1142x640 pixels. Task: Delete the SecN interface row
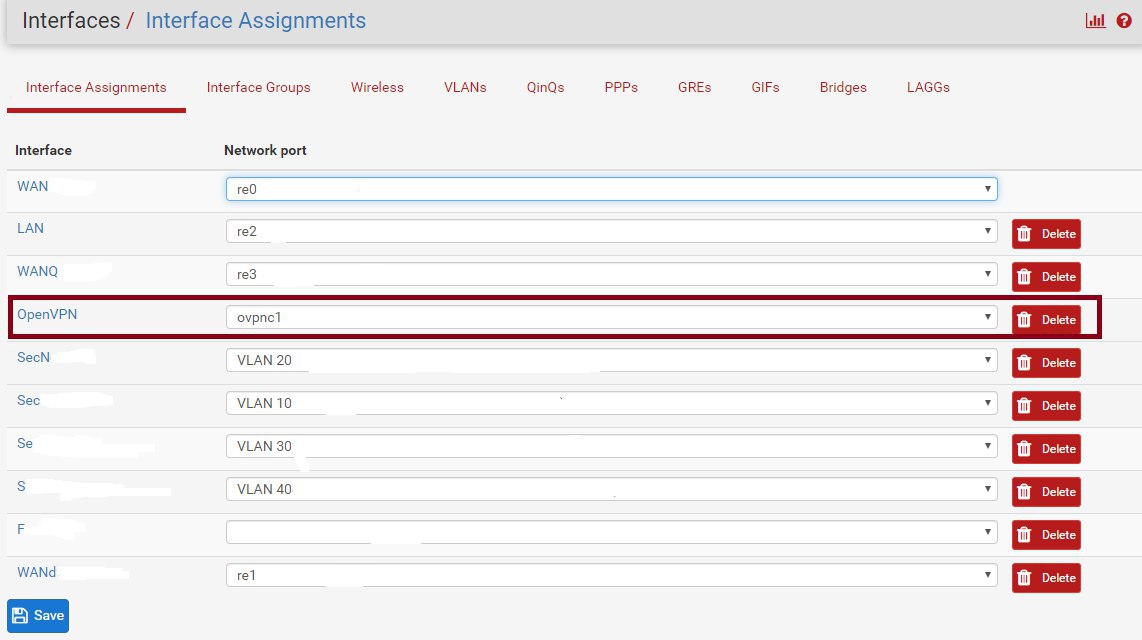1046,363
